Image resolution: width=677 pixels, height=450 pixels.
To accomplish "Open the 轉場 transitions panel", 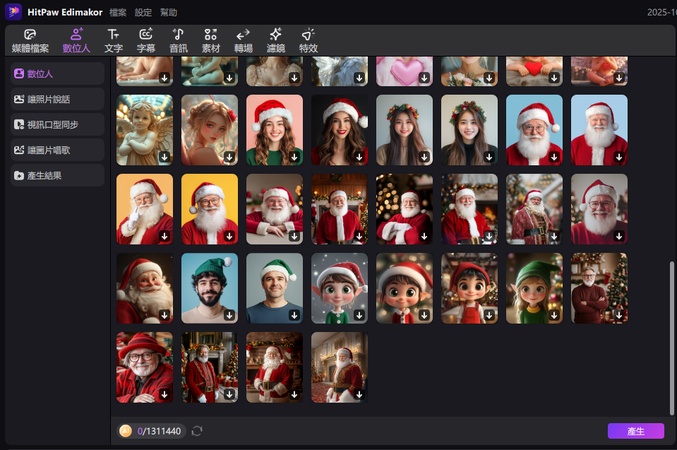I will [243, 40].
